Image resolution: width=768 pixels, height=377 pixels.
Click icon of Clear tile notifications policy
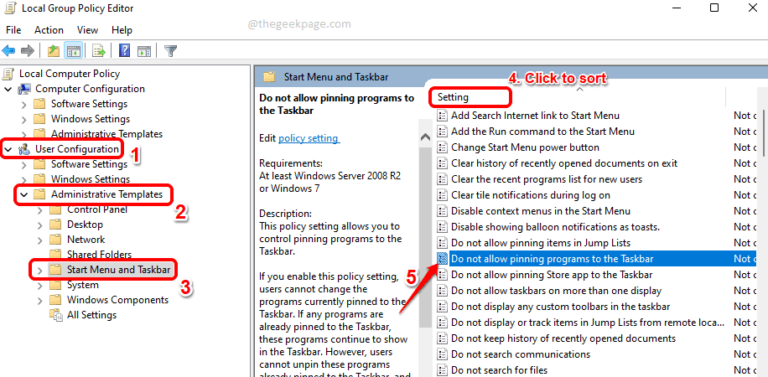[442, 195]
